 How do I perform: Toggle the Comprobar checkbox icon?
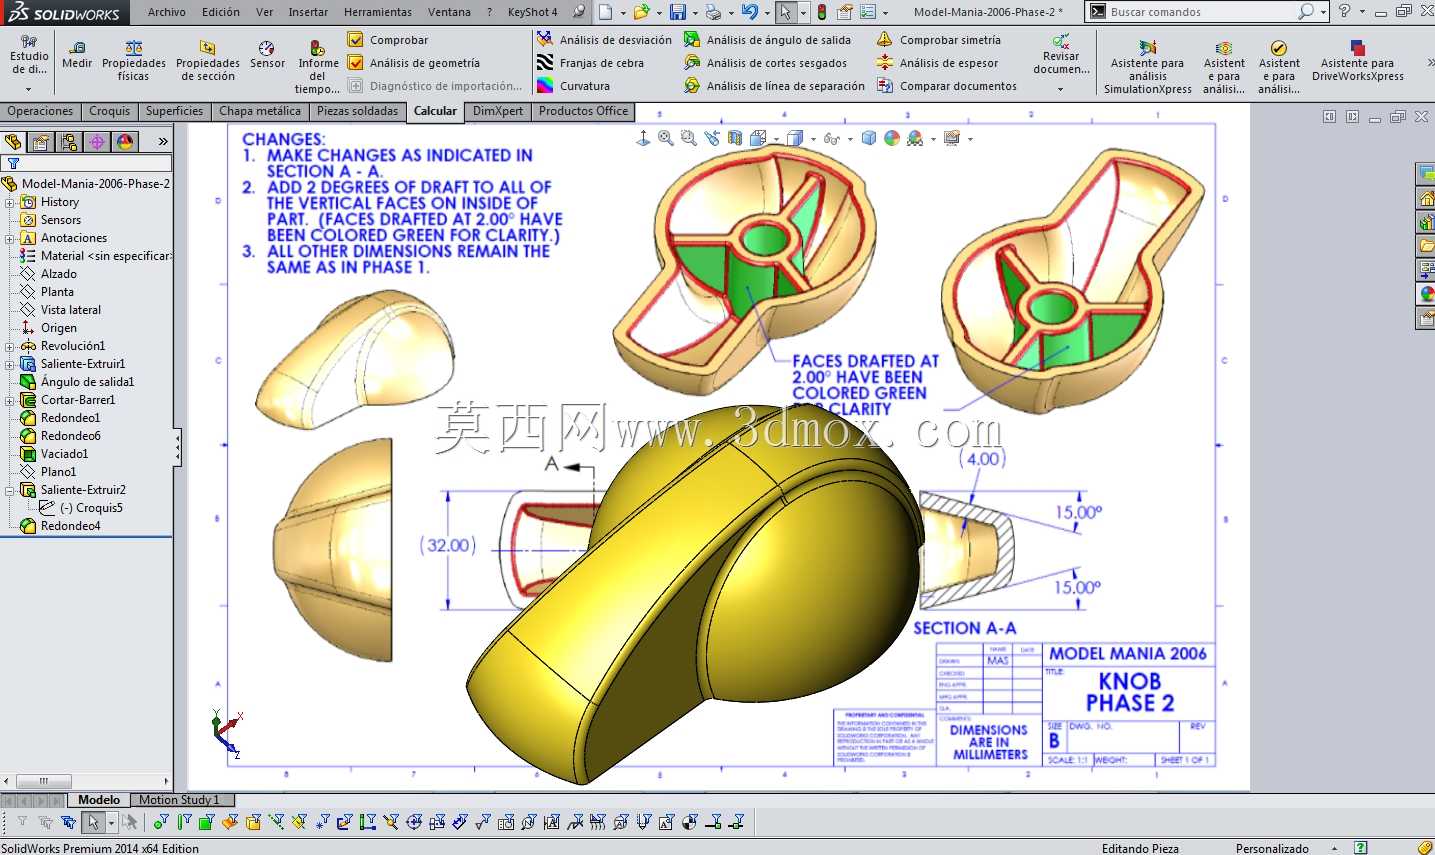355,40
